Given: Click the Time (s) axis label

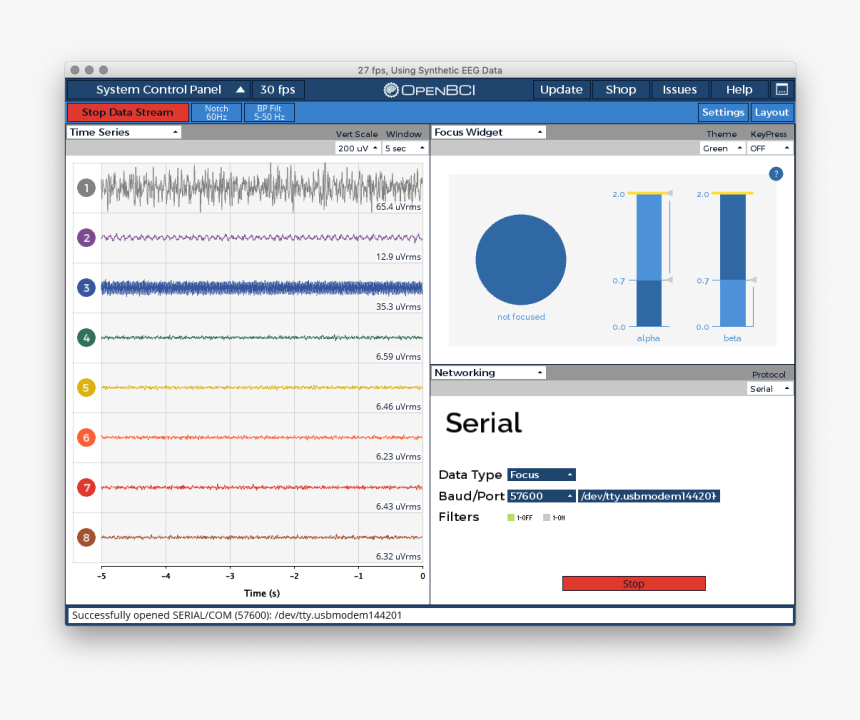Looking at the screenshot, I should click(262, 593).
